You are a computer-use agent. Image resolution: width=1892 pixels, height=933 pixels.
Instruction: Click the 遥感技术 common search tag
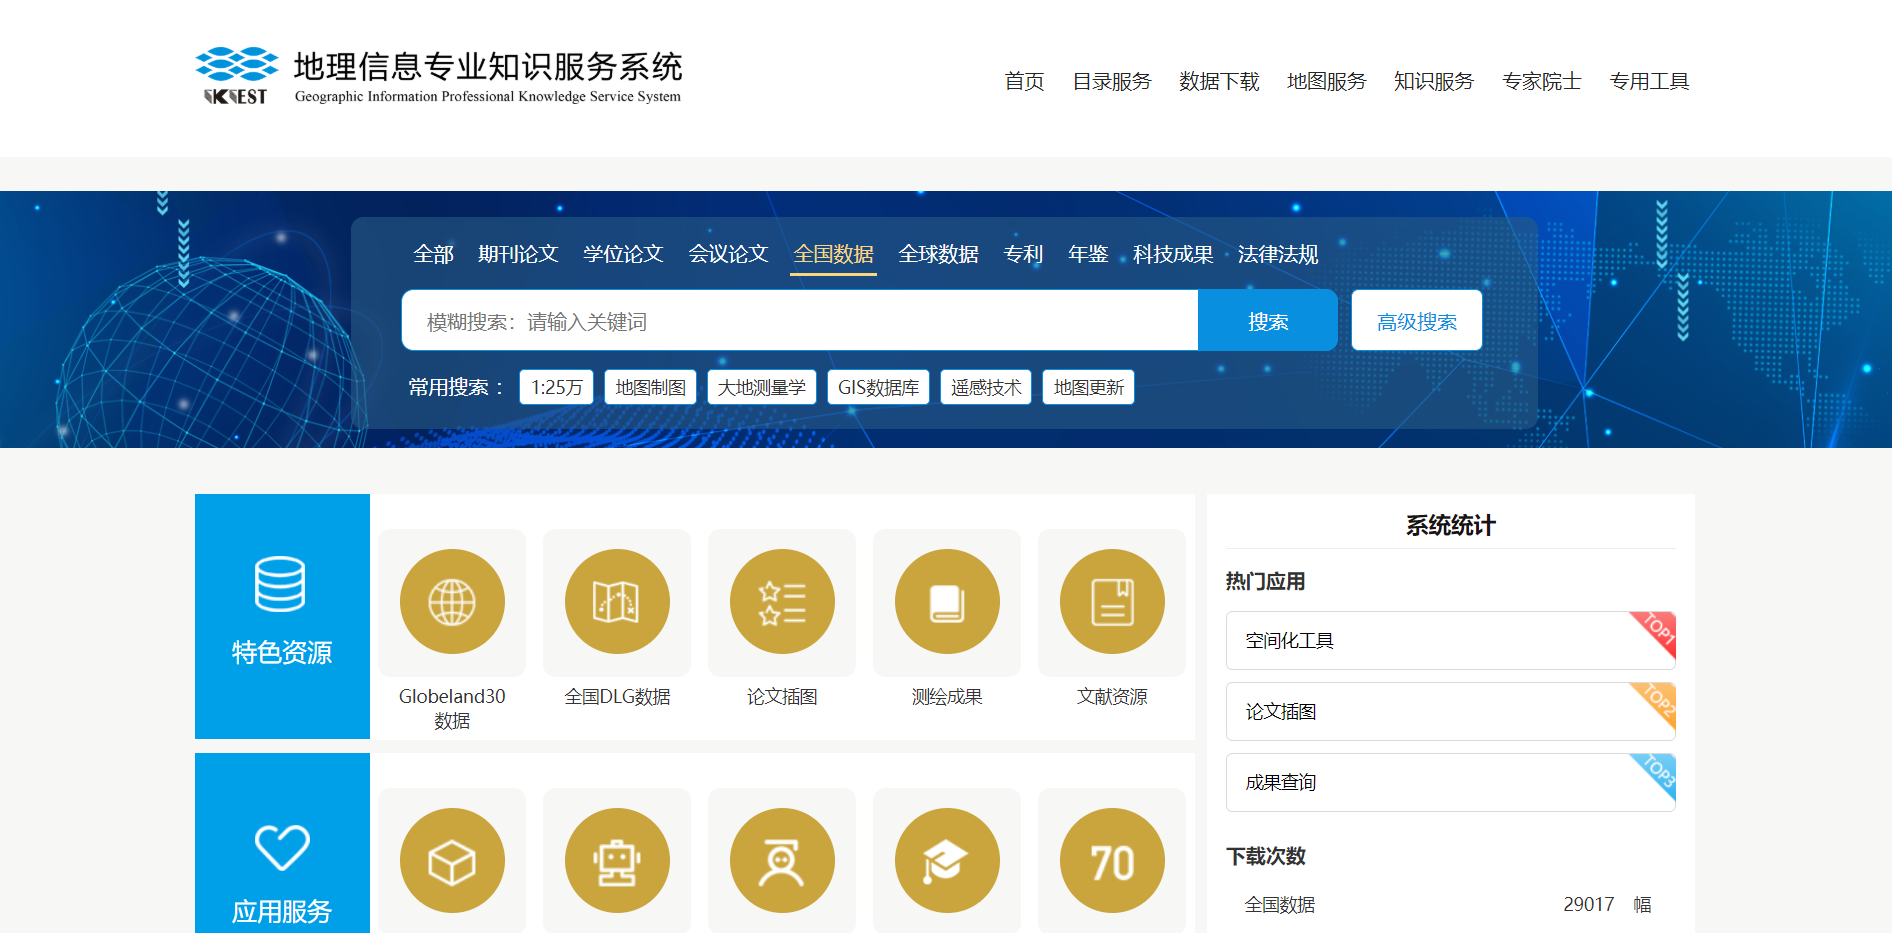(985, 387)
